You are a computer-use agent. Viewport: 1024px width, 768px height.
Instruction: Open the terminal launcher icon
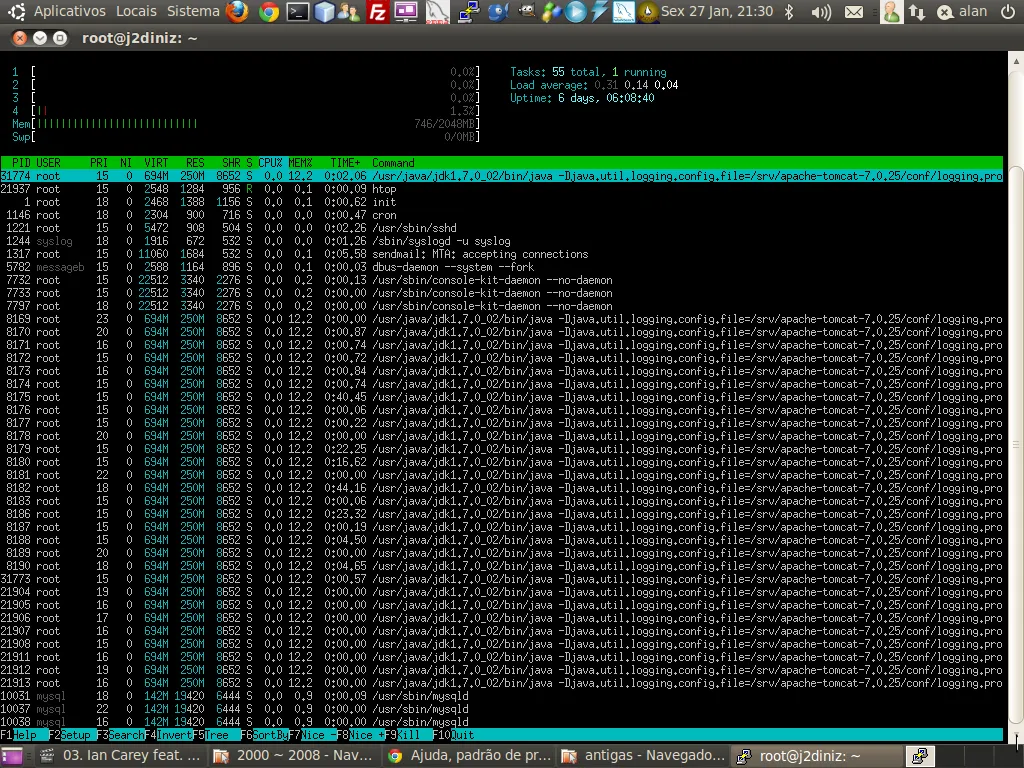[x=297, y=12]
